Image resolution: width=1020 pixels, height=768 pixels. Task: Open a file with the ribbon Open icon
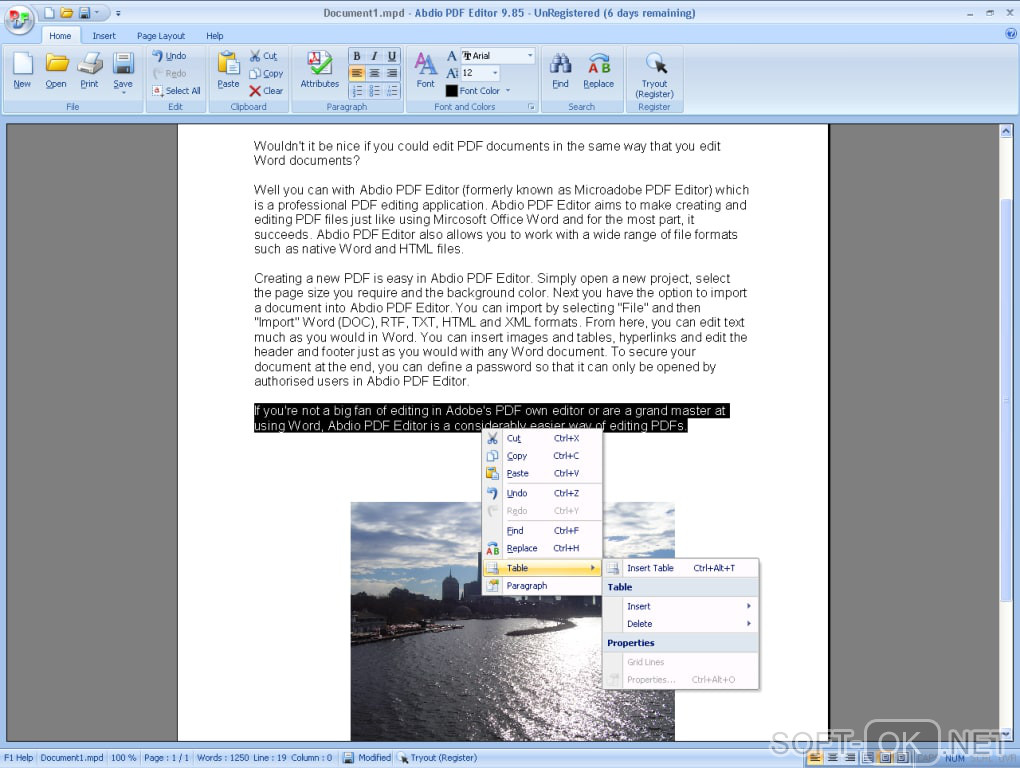[56, 70]
